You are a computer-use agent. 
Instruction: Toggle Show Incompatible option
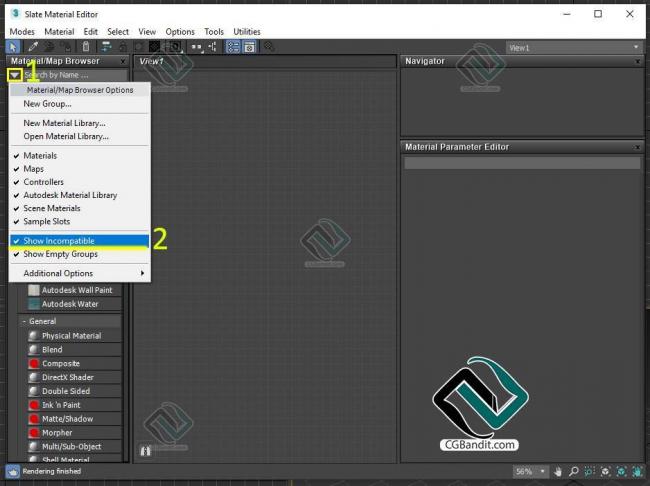click(x=79, y=241)
